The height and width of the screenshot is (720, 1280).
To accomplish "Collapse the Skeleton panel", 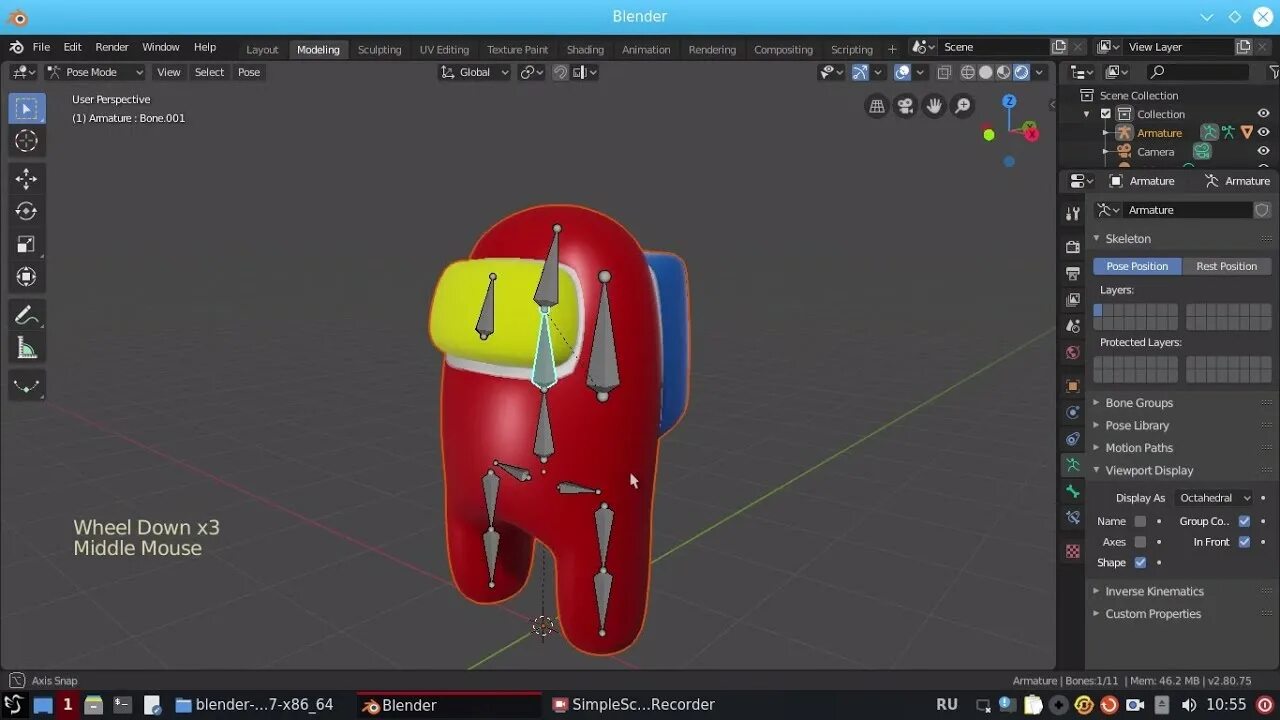I will click(1128, 238).
